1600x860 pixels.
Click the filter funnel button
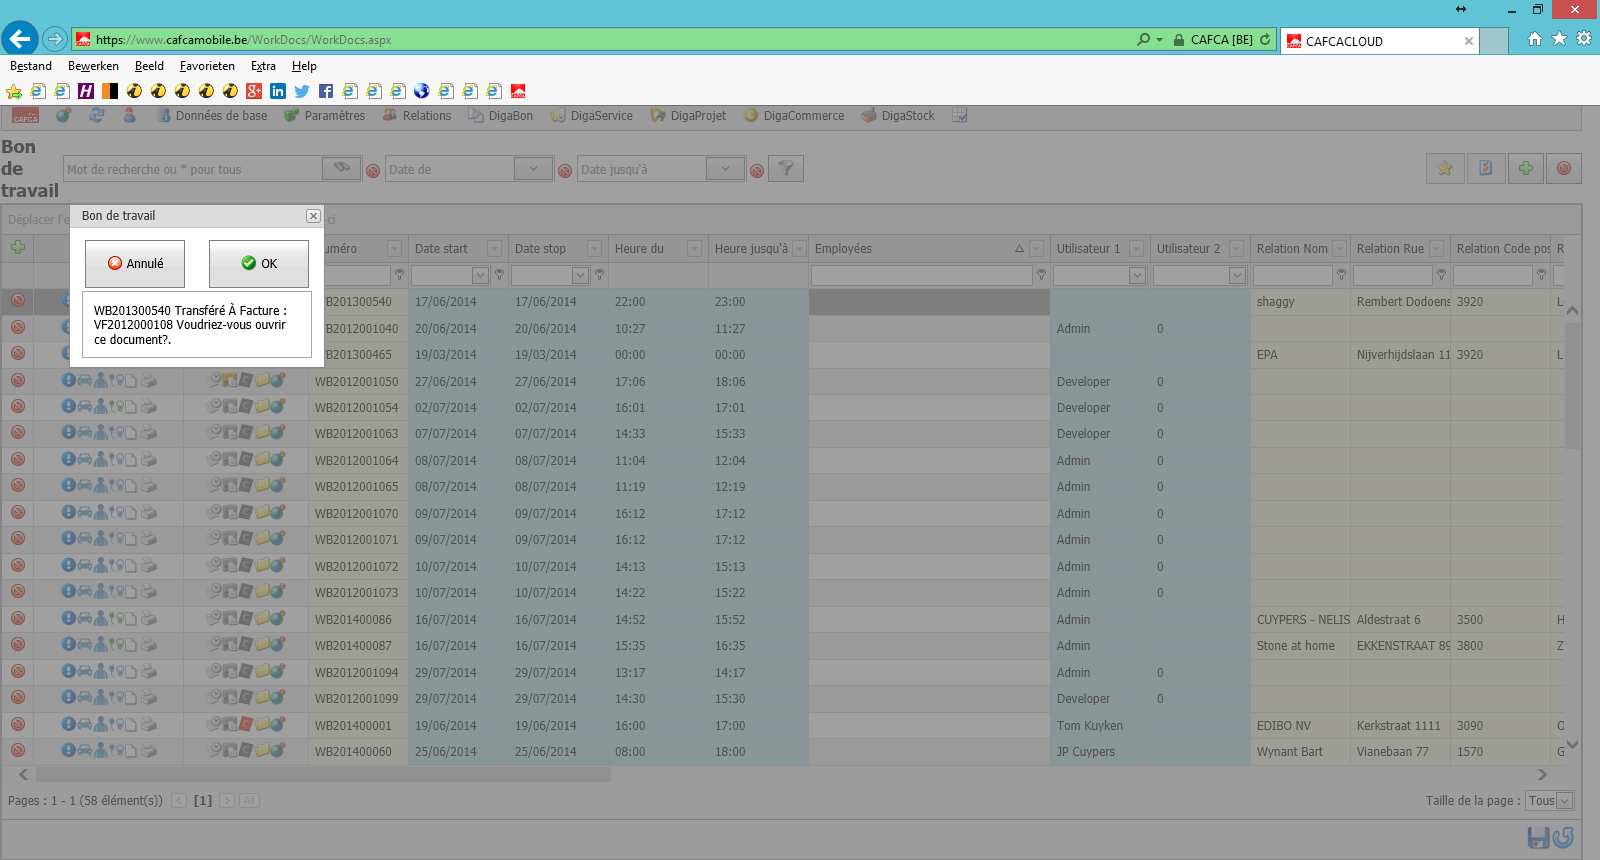[786, 168]
